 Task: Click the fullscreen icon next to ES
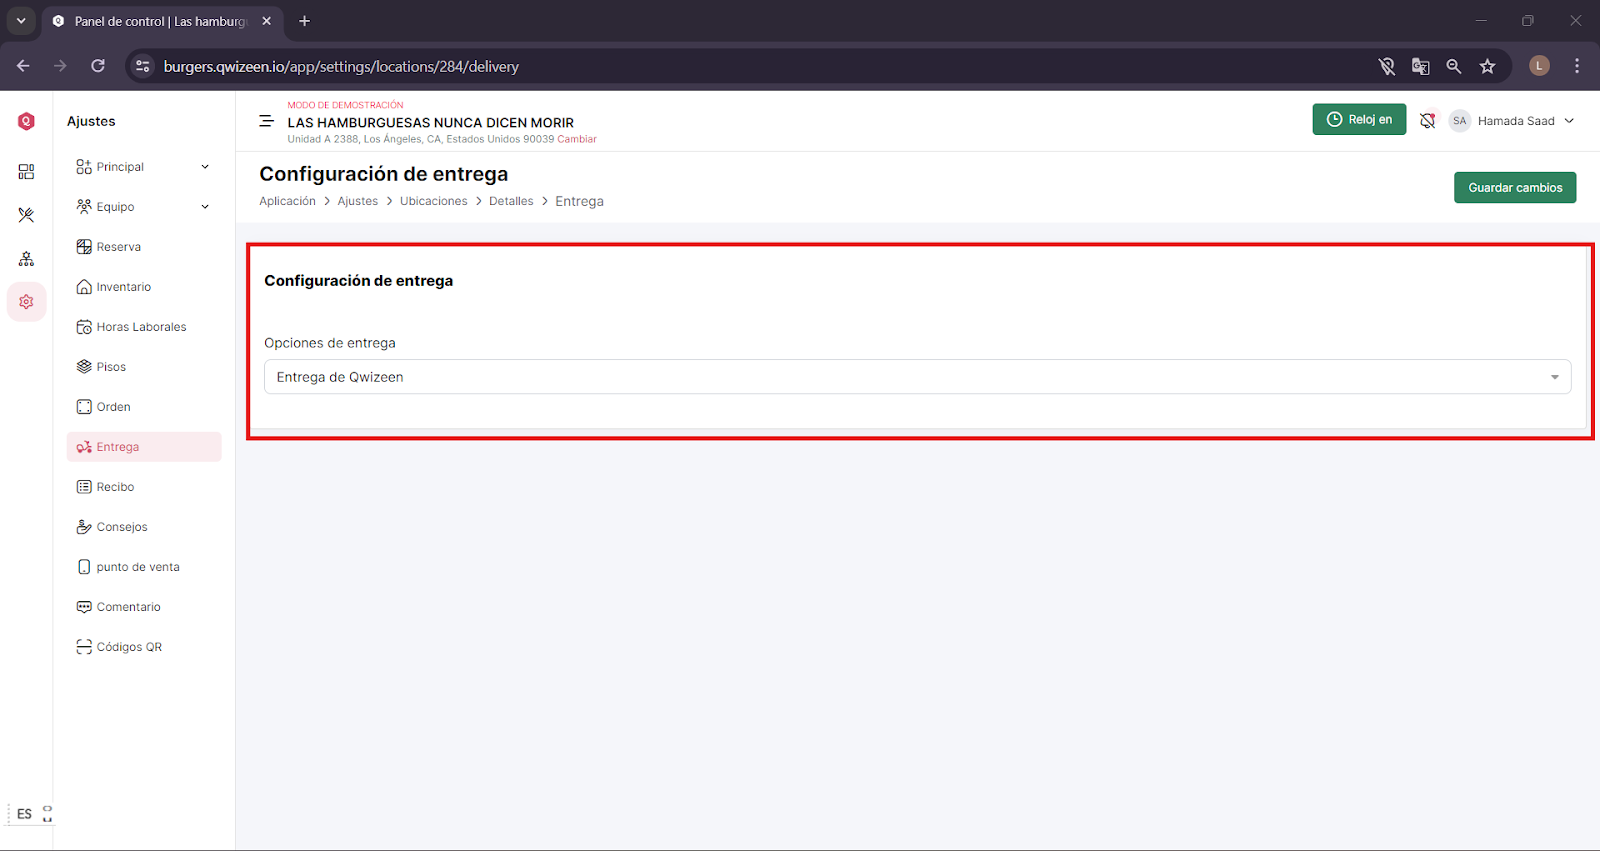pos(47,814)
